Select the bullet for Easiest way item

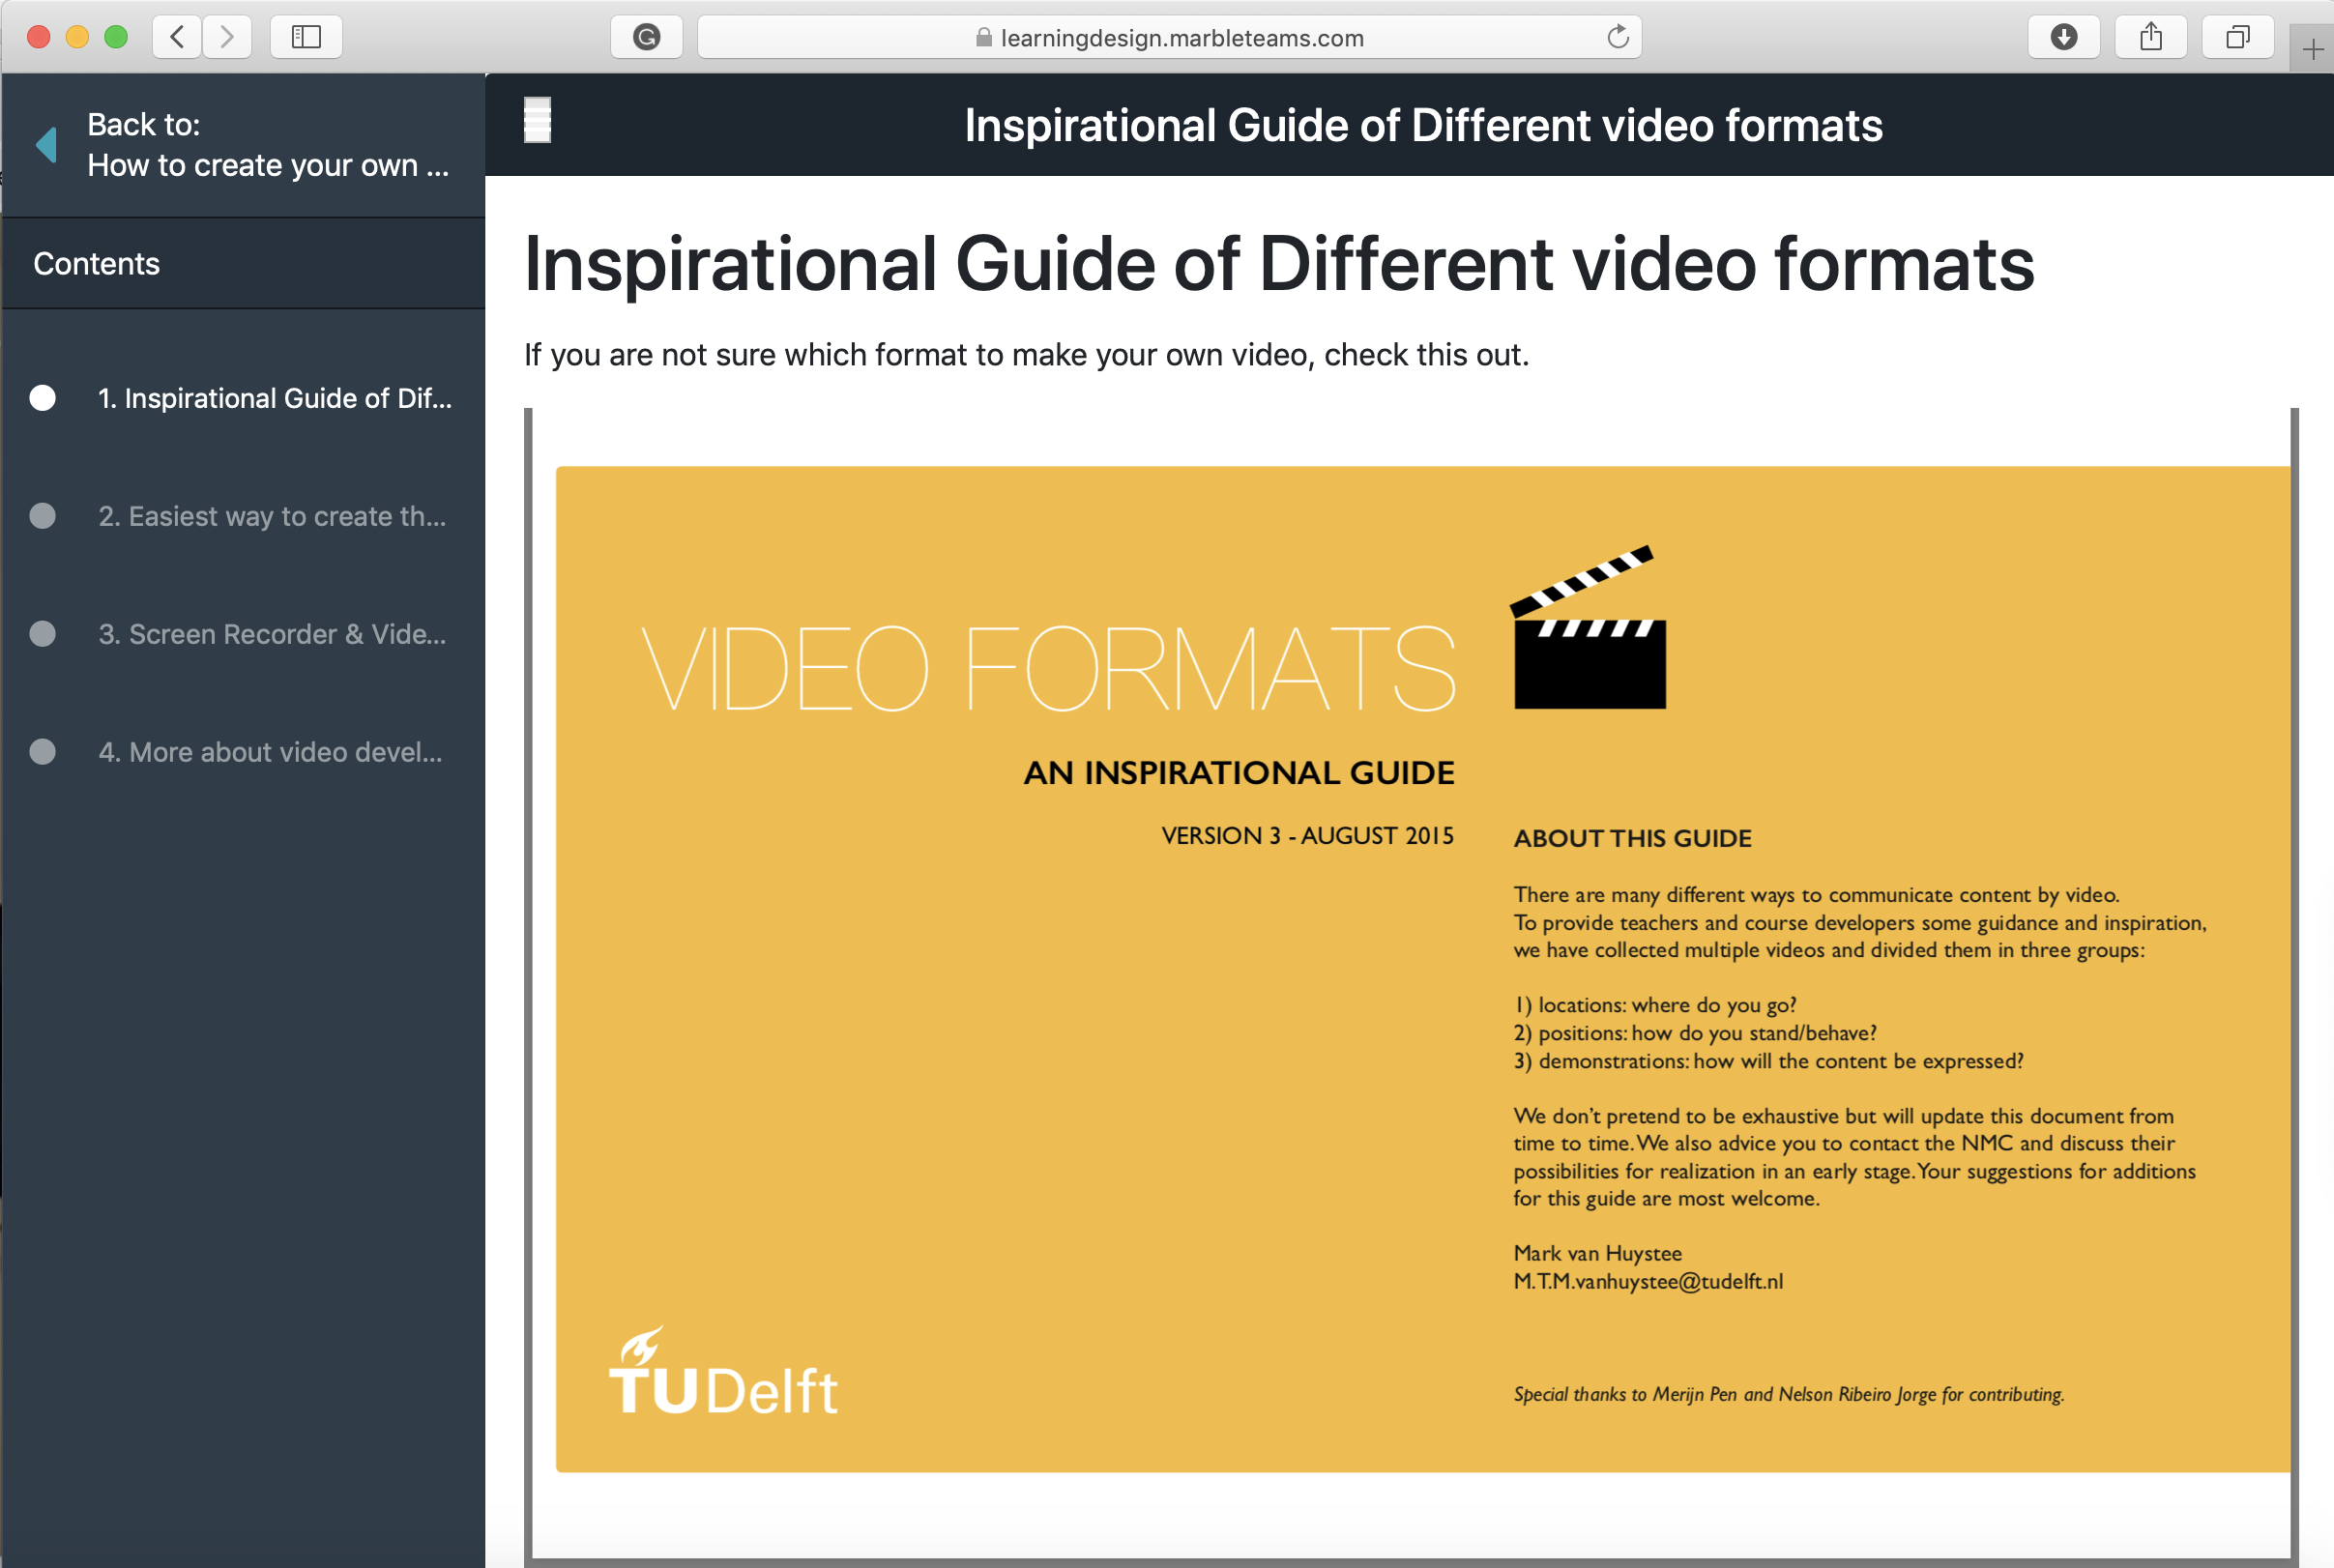[43, 516]
